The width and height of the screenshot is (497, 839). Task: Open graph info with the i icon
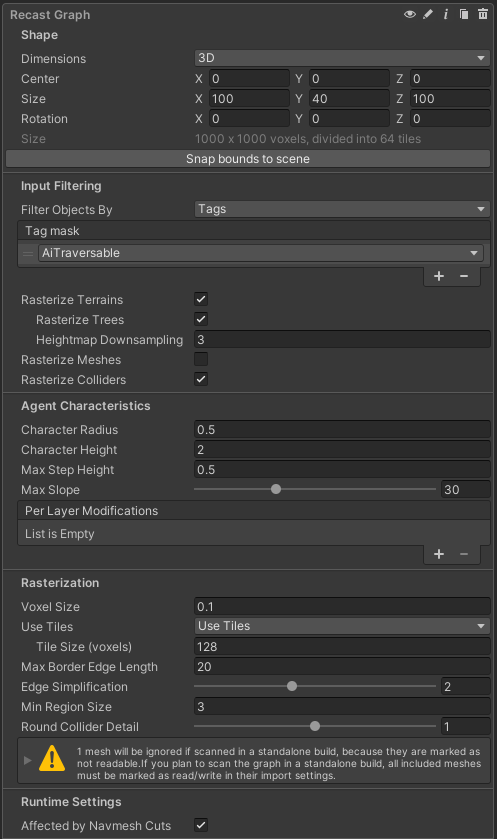coord(446,14)
